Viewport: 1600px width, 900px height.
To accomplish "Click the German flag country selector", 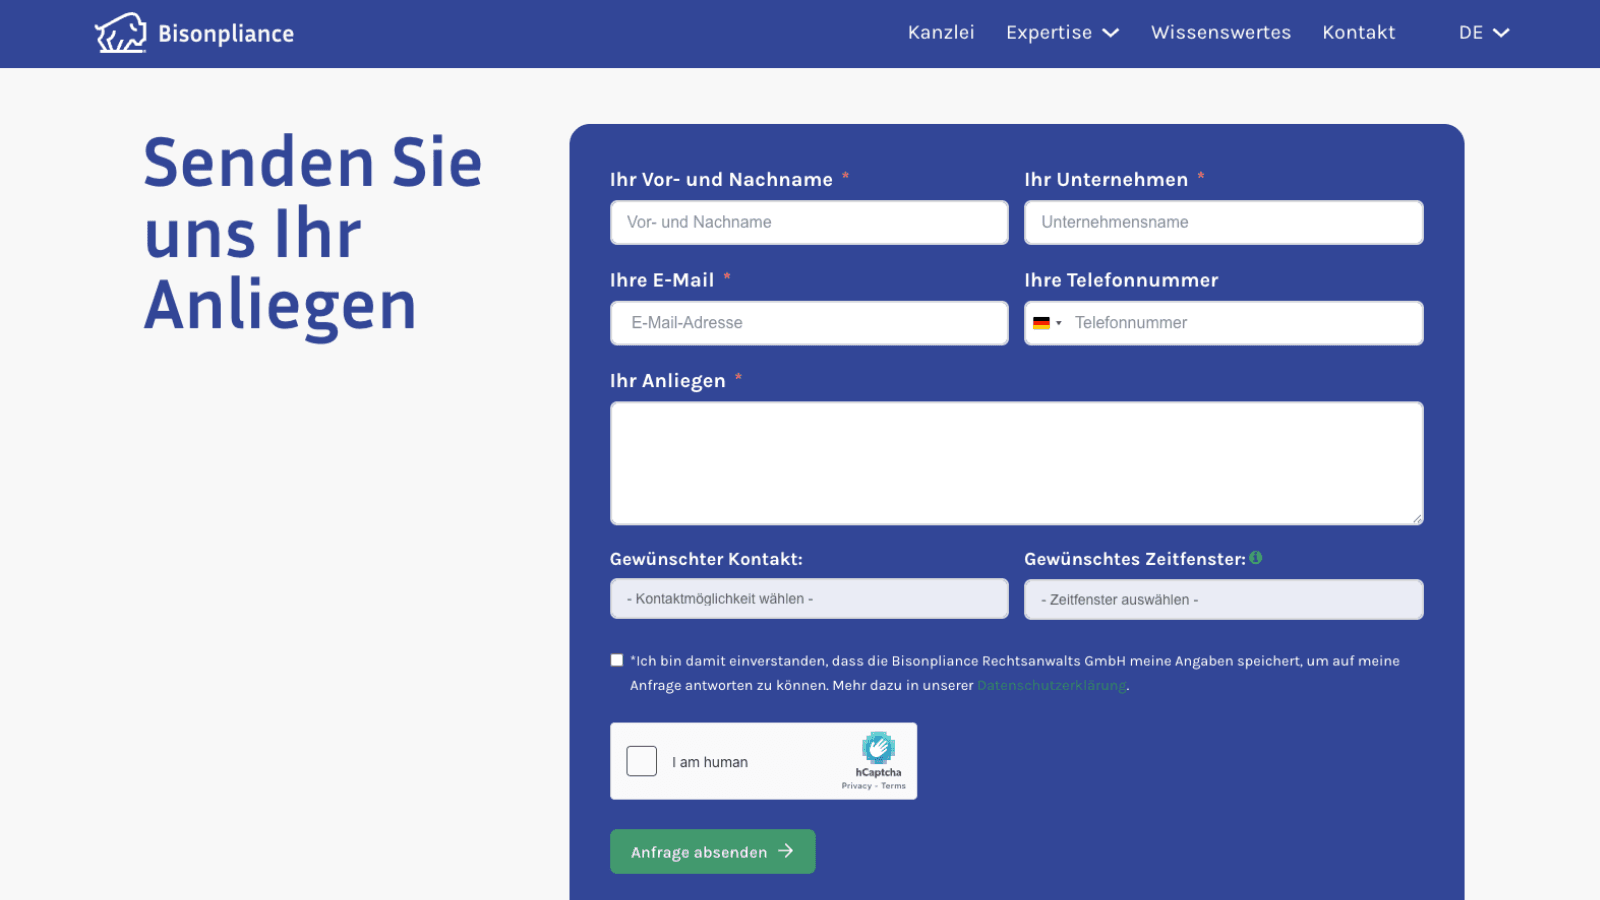I will pos(1046,323).
